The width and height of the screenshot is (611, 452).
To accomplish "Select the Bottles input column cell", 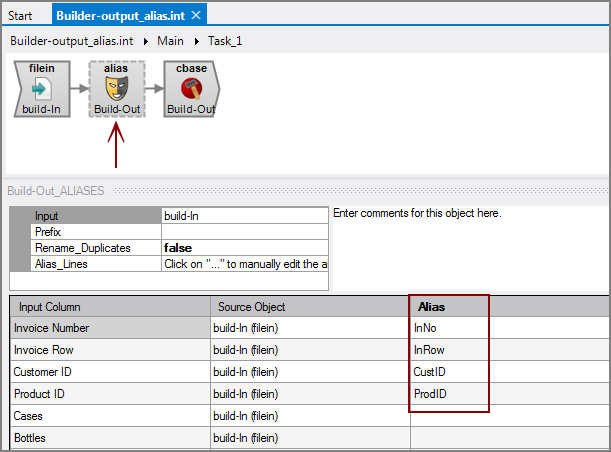I will click(x=110, y=438).
